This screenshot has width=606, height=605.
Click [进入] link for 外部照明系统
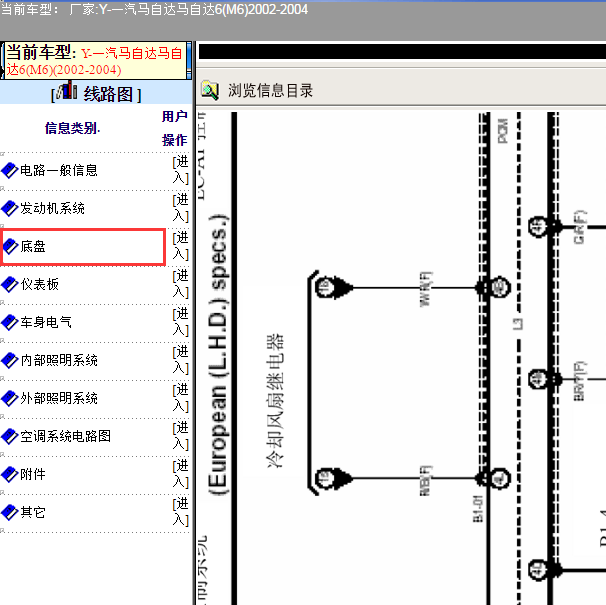point(180,398)
